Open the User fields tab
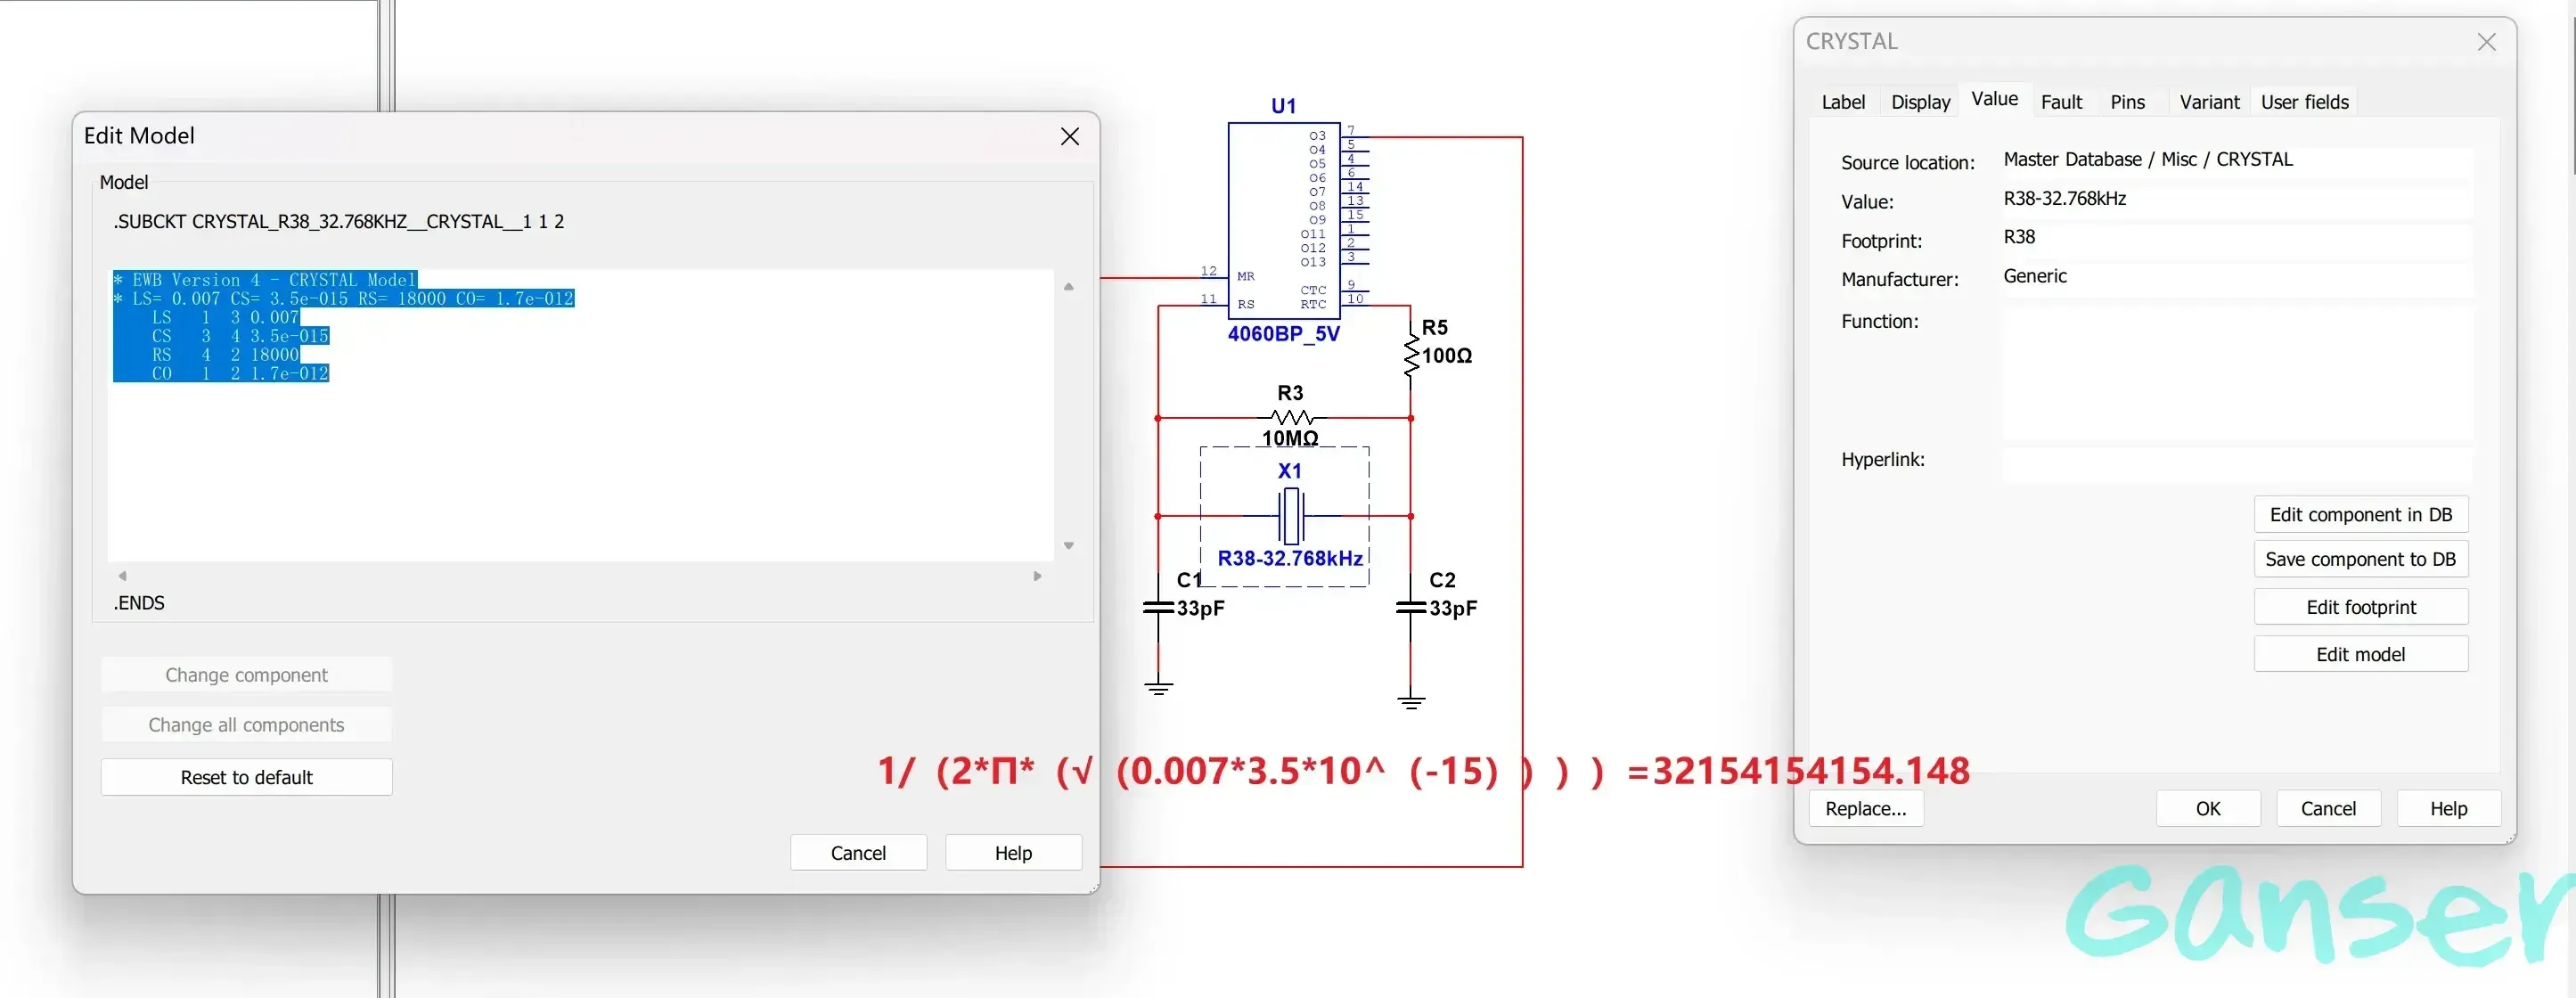2576x998 pixels. click(x=2304, y=102)
